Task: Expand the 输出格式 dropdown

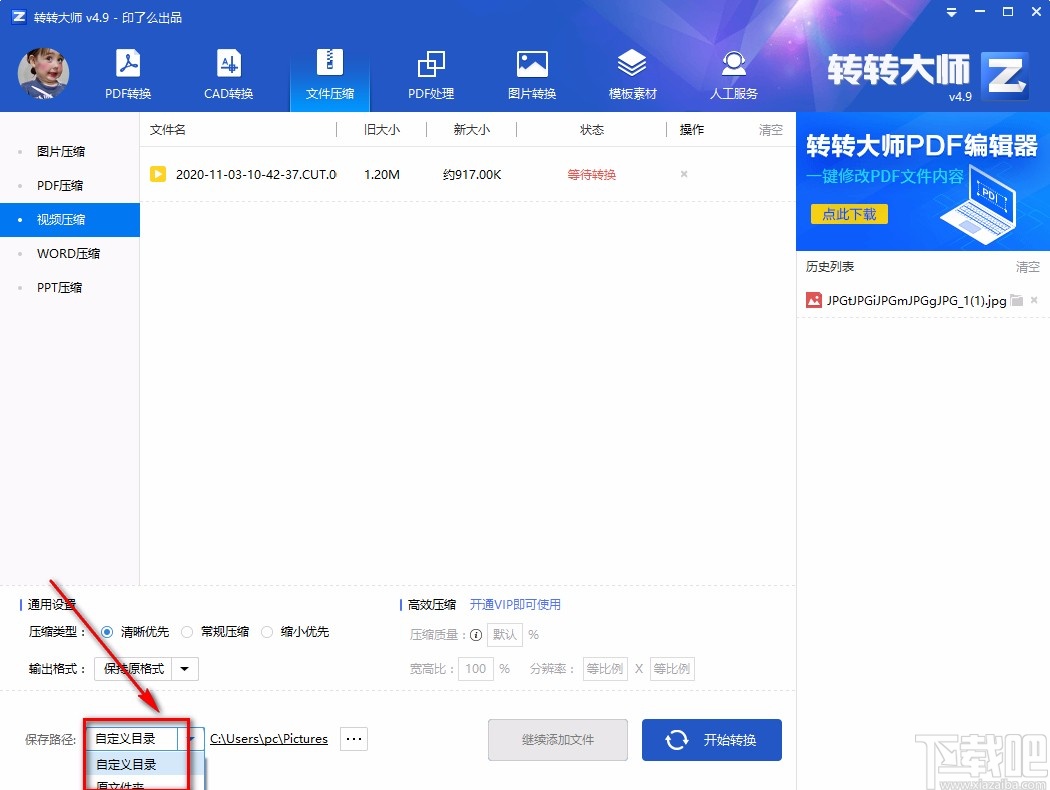Action: click(183, 668)
